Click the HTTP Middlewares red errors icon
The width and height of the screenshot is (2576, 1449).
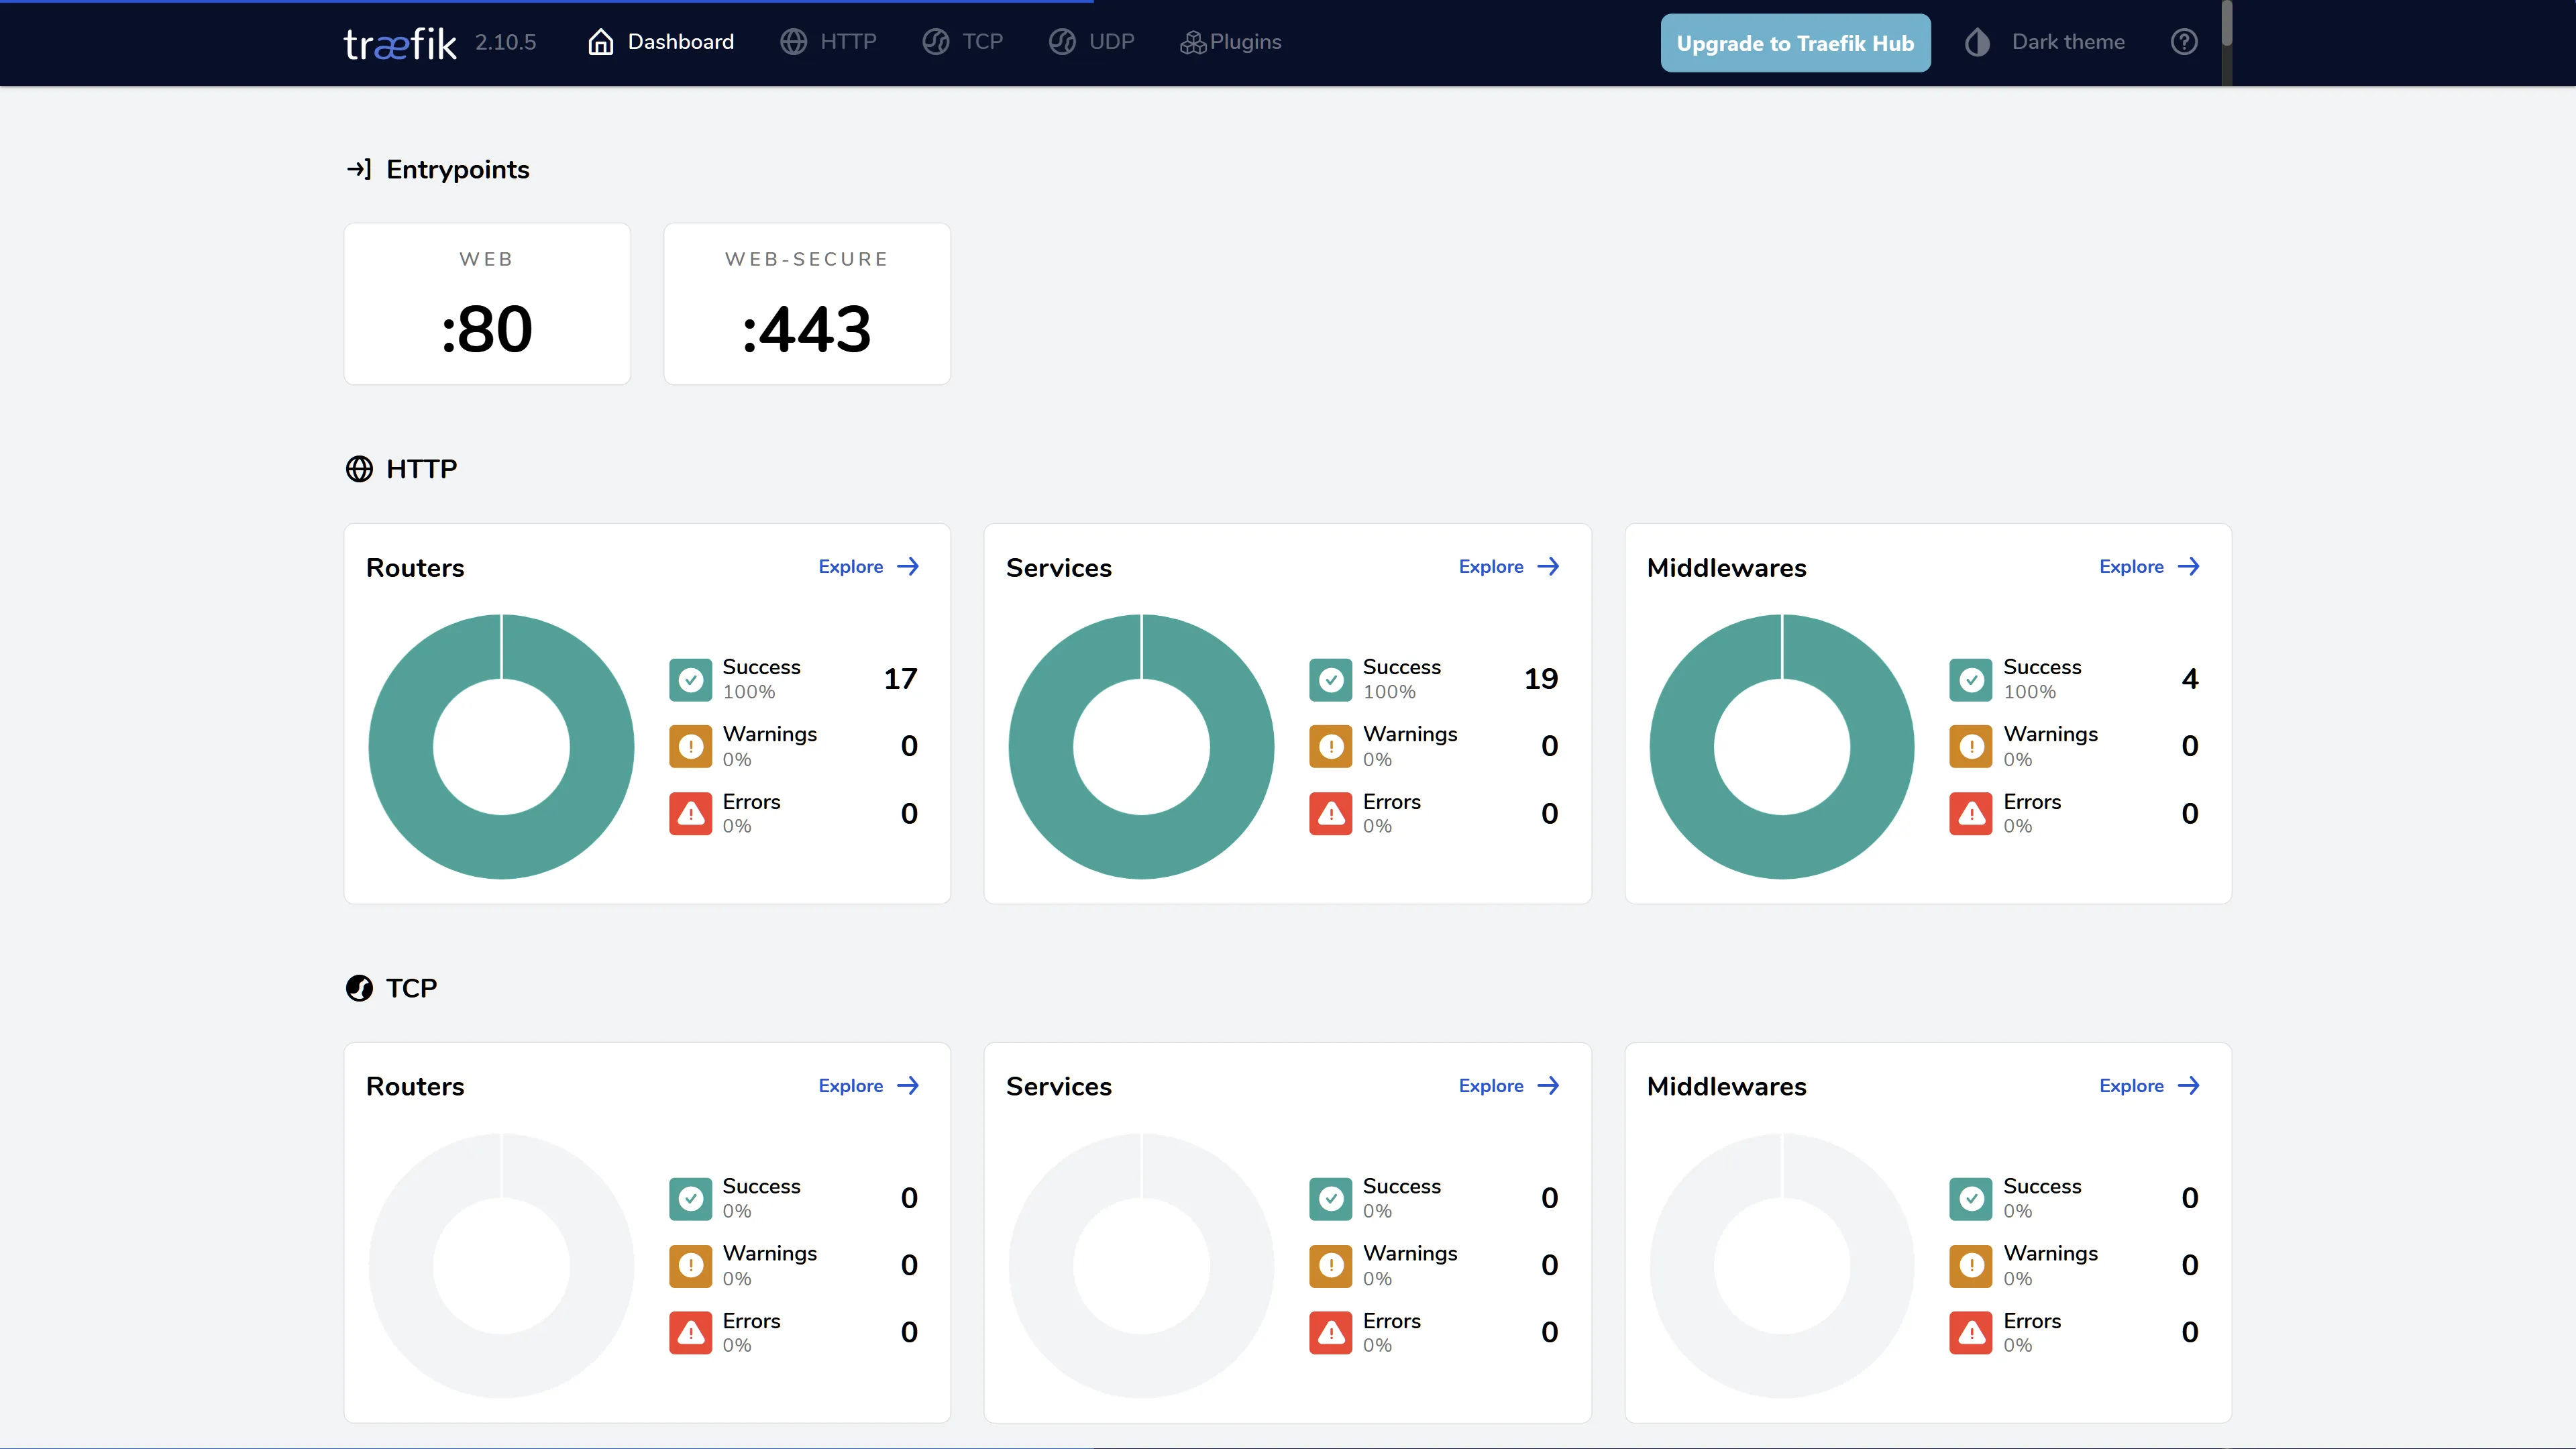[1970, 814]
